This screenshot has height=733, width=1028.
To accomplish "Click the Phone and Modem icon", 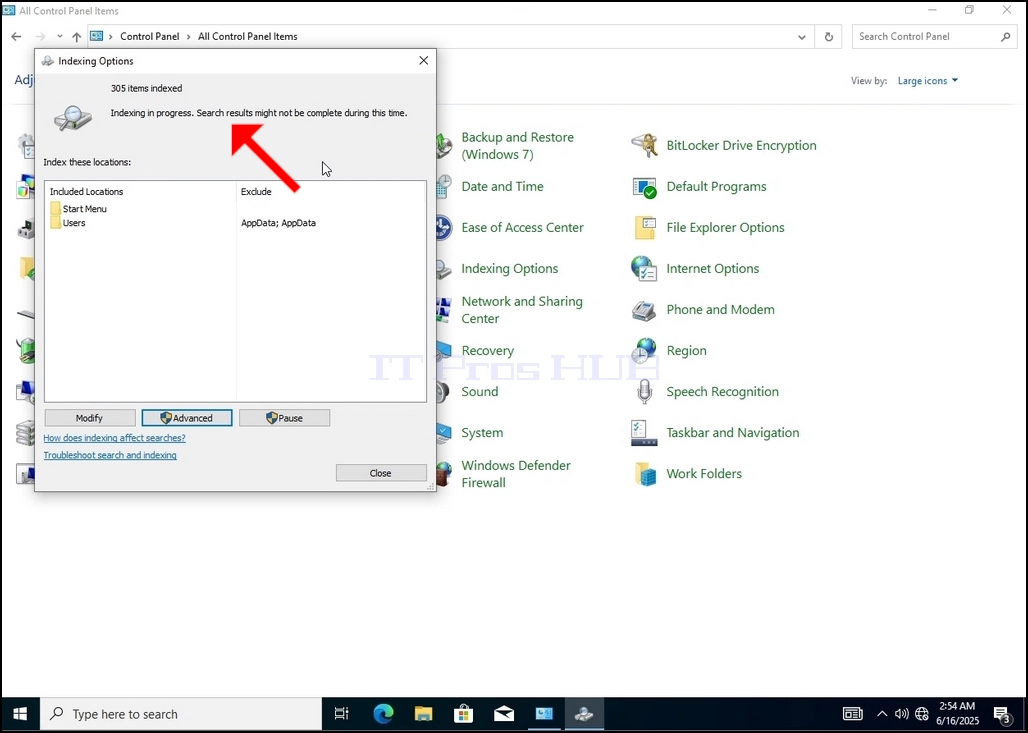I will pos(644,309).
